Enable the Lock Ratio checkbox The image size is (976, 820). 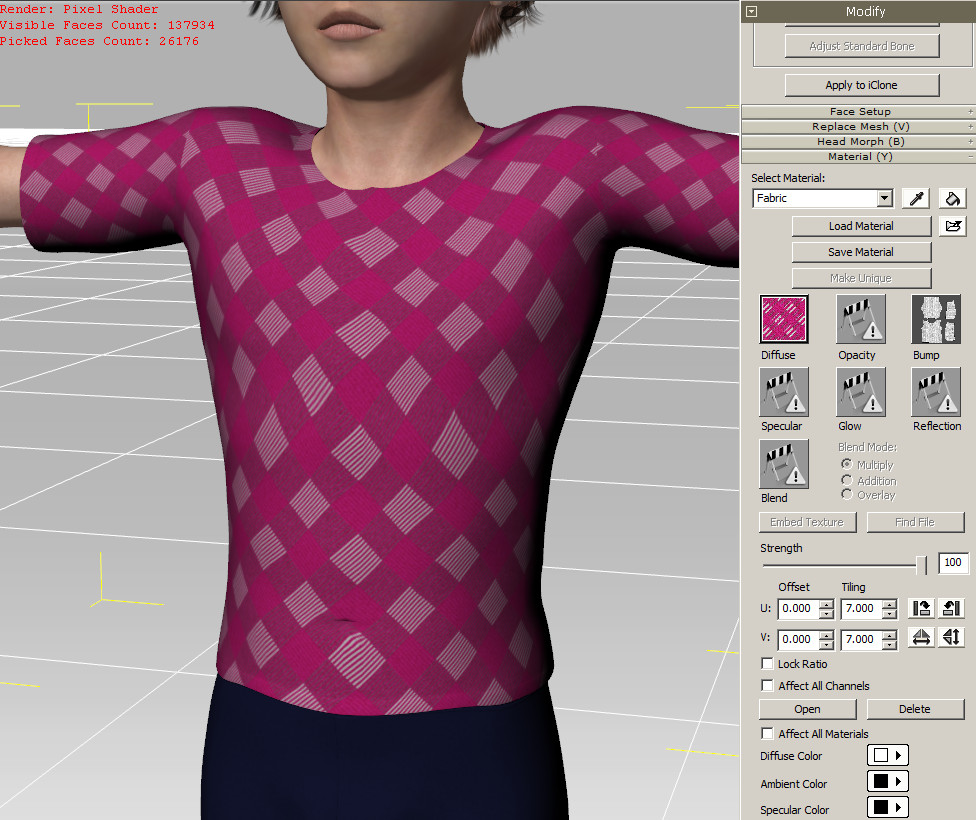767,664
